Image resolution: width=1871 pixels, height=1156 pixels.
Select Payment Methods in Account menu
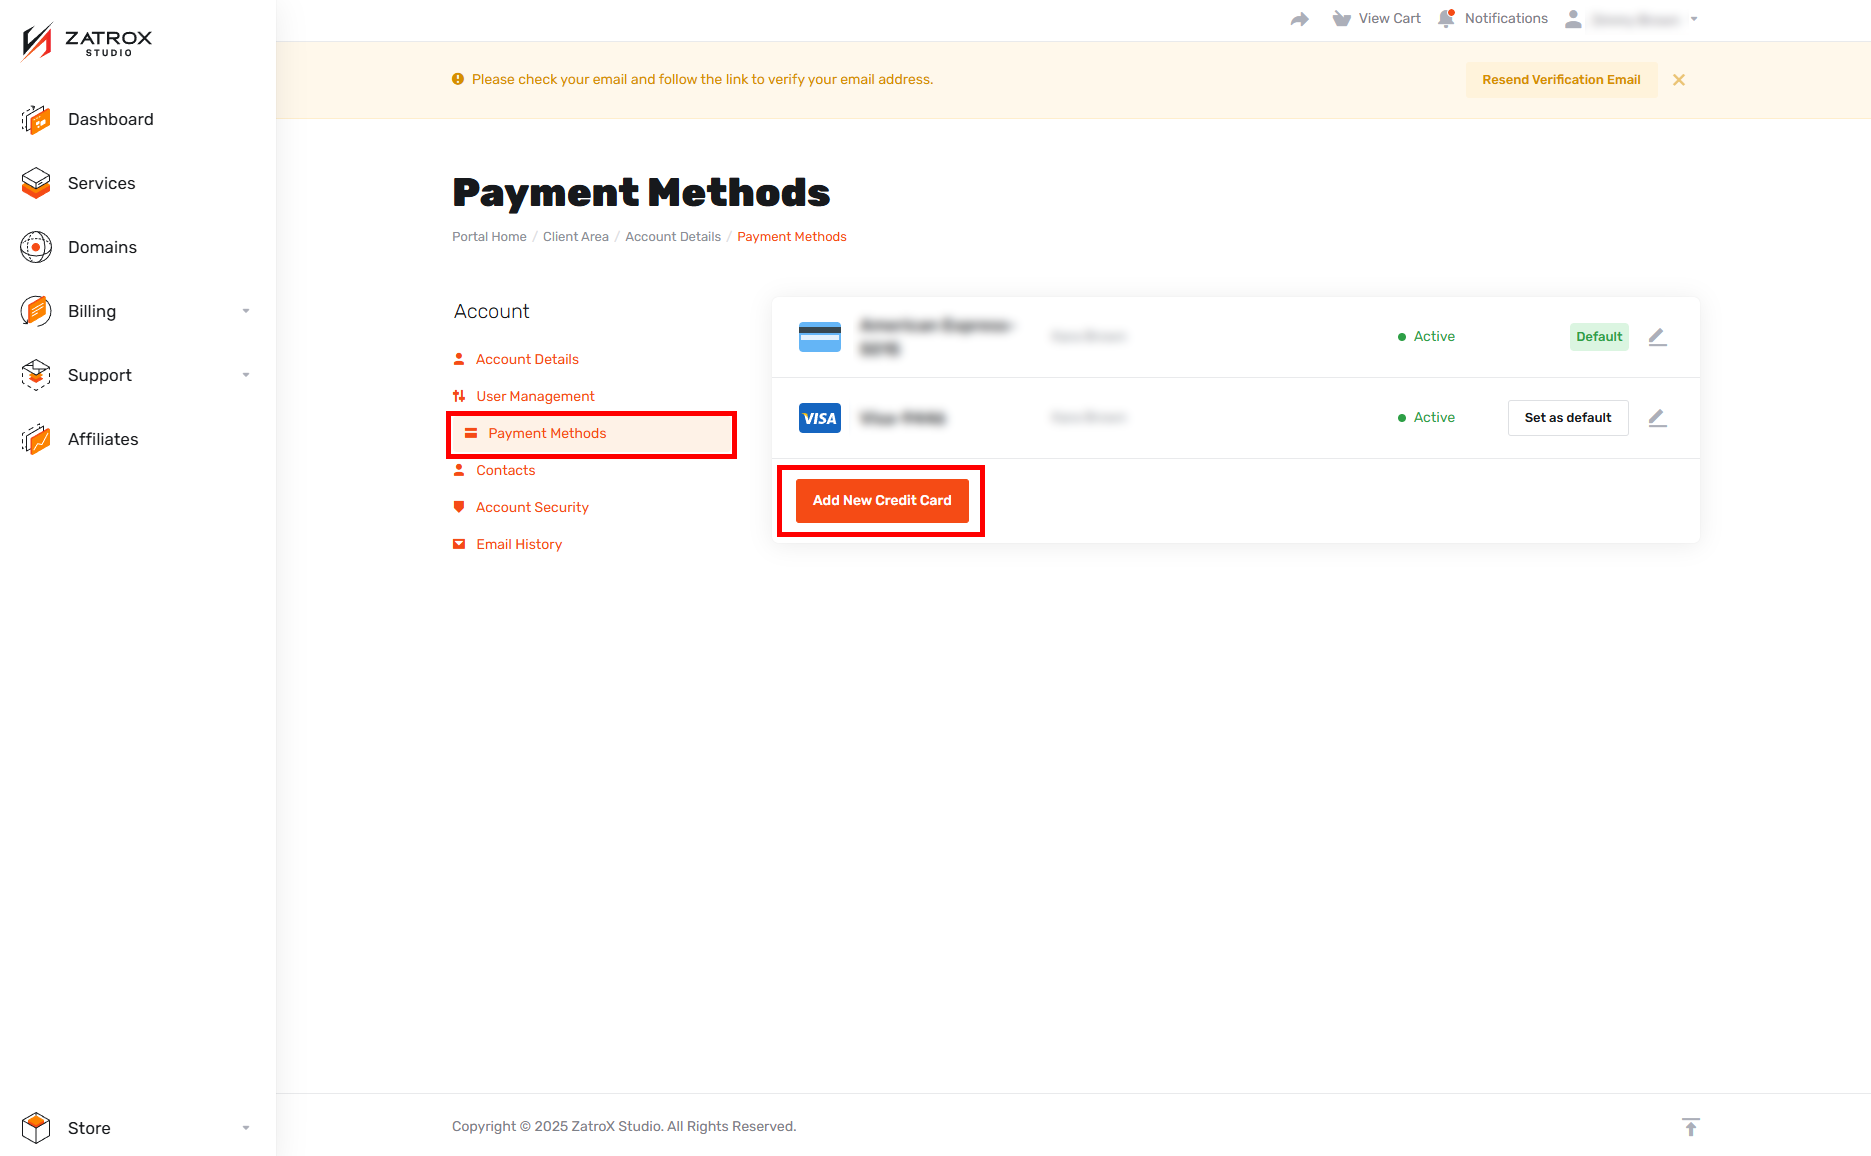click(x=591, y=434)
